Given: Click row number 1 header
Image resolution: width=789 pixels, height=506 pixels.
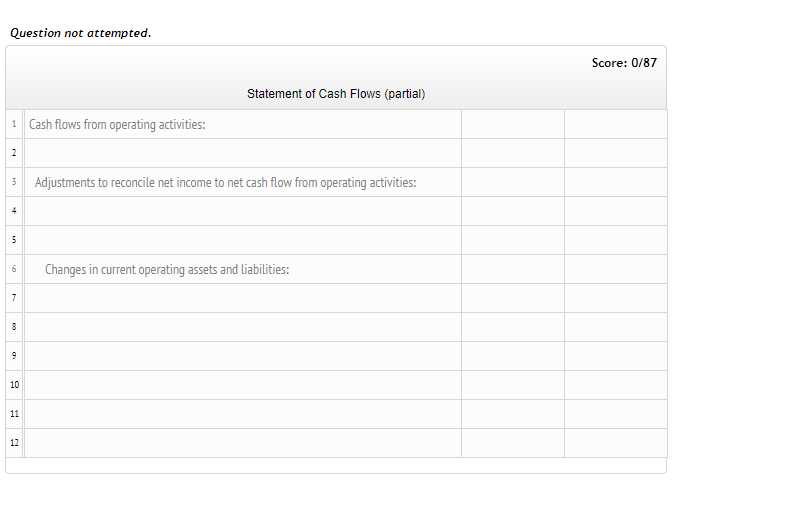Looking at the screenshot, I should (x=14, y=124).
